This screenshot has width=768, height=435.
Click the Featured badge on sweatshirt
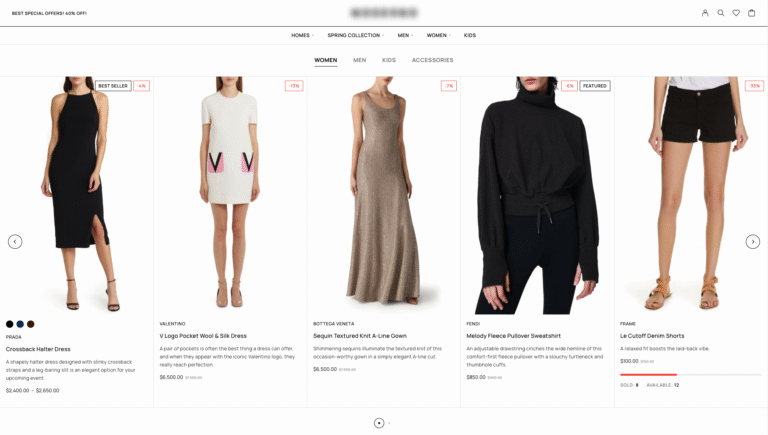click(595, 86)
